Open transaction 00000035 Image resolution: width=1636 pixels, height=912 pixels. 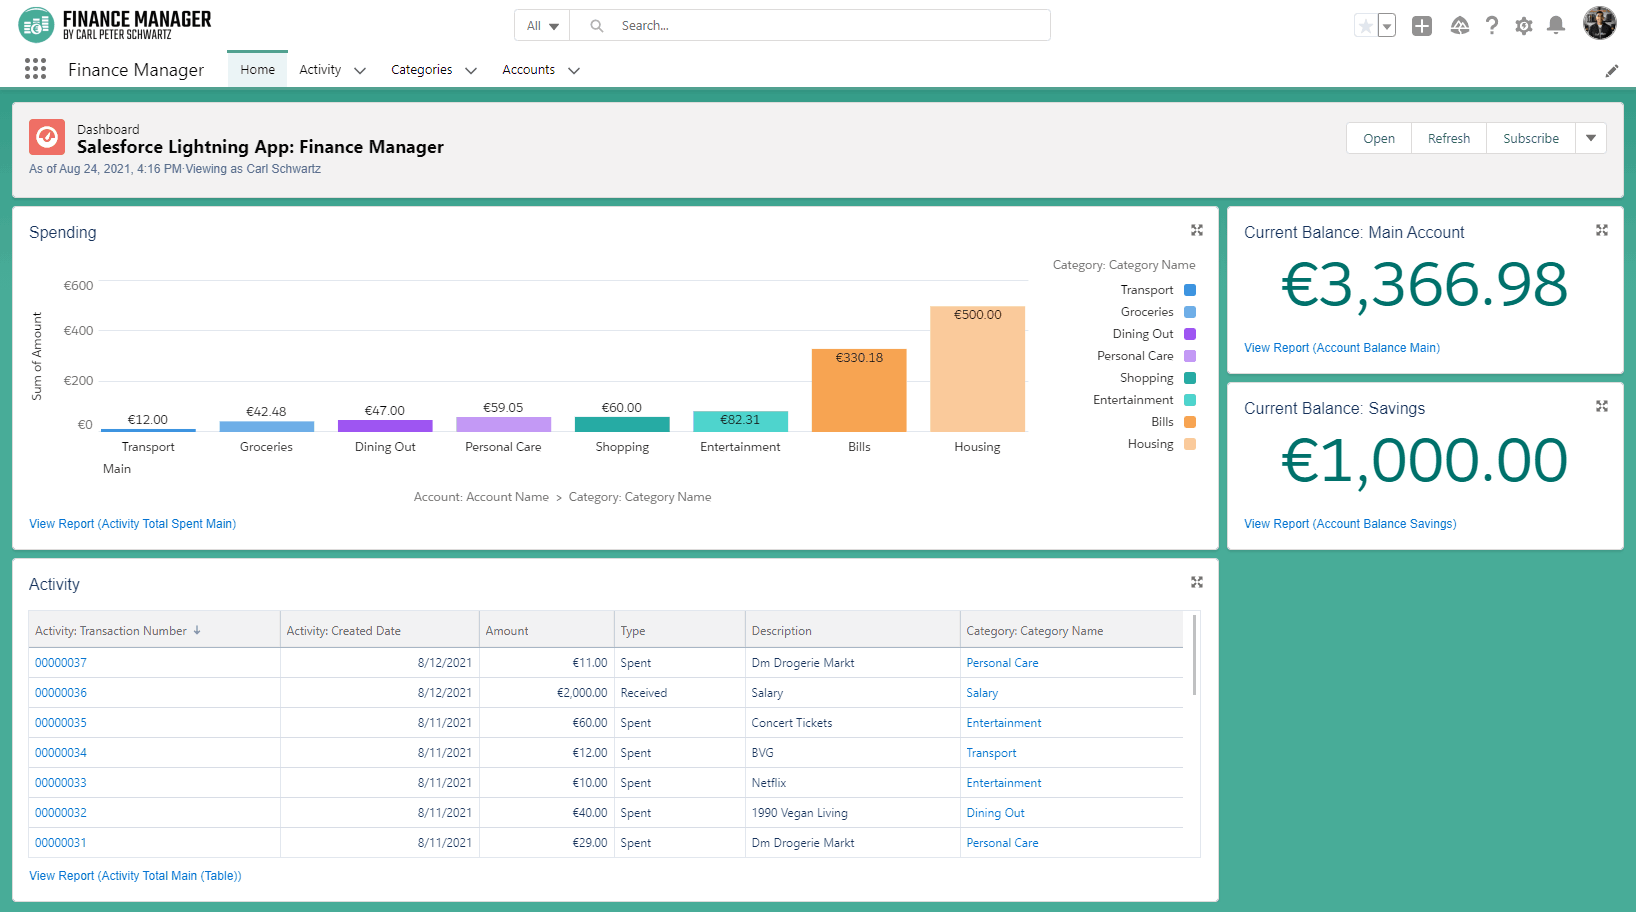coord(61,723)
